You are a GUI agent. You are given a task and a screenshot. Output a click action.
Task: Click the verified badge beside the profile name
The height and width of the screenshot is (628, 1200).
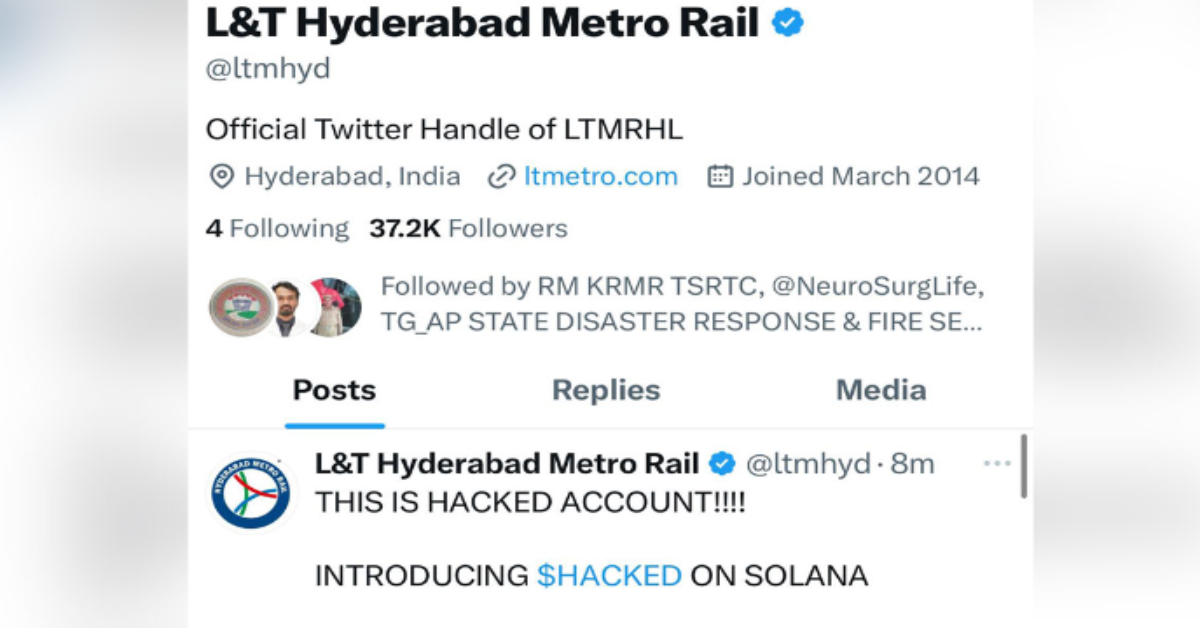(788, 25)
